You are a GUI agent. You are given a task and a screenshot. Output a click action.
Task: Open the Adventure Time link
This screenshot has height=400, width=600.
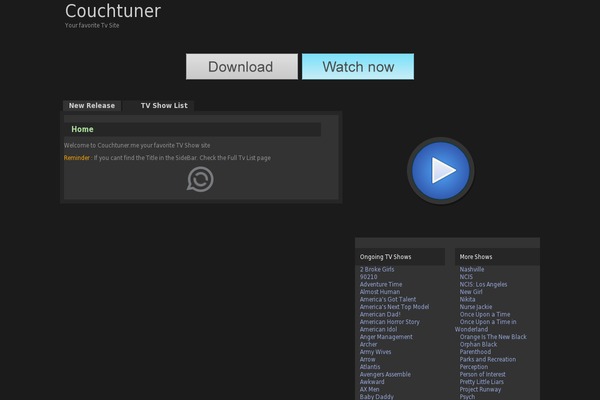(381, 284)
